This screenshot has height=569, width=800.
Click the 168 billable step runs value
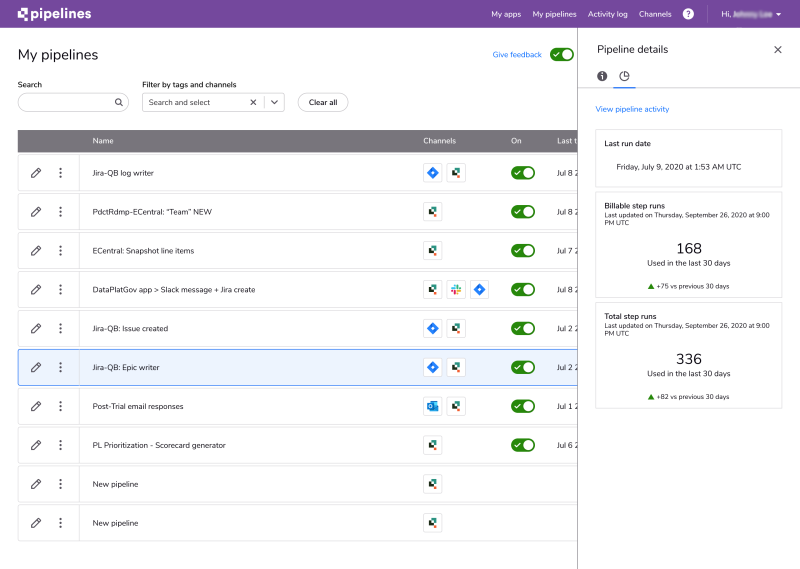(689, 249)
